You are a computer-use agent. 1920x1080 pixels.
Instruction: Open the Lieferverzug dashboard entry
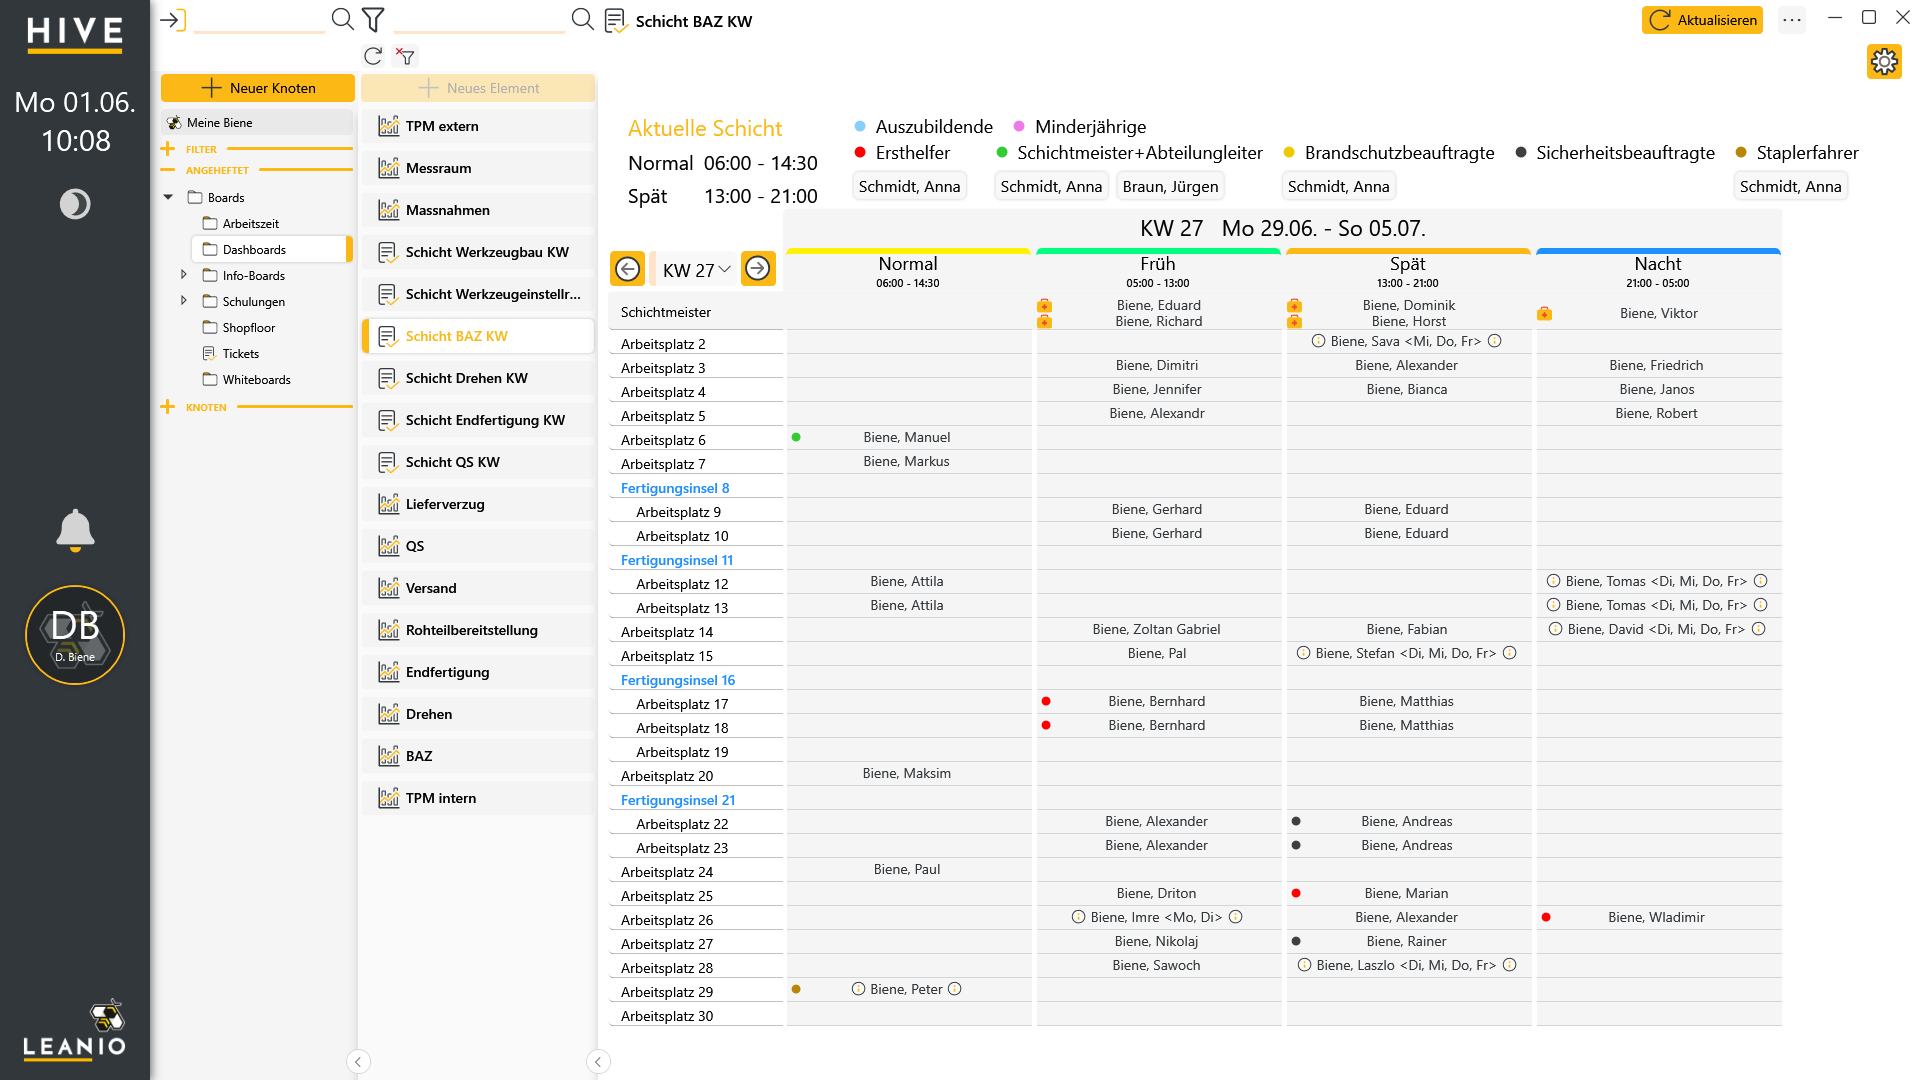[x=478, y=504]
